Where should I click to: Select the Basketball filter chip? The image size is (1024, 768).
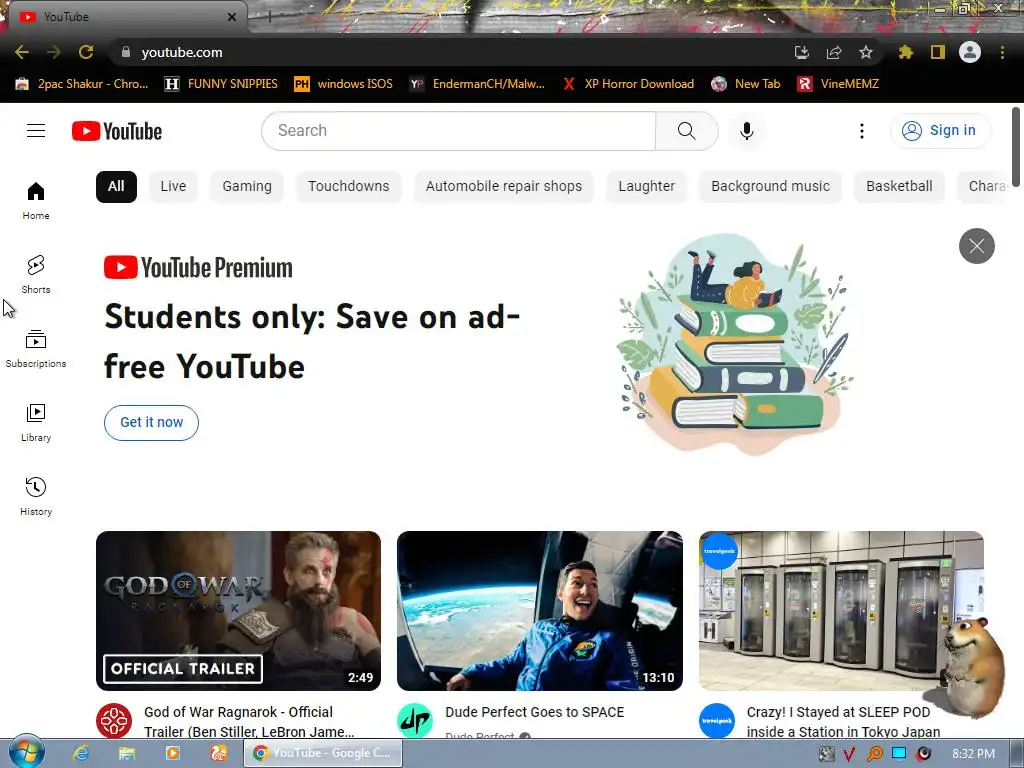coord(899,186)
